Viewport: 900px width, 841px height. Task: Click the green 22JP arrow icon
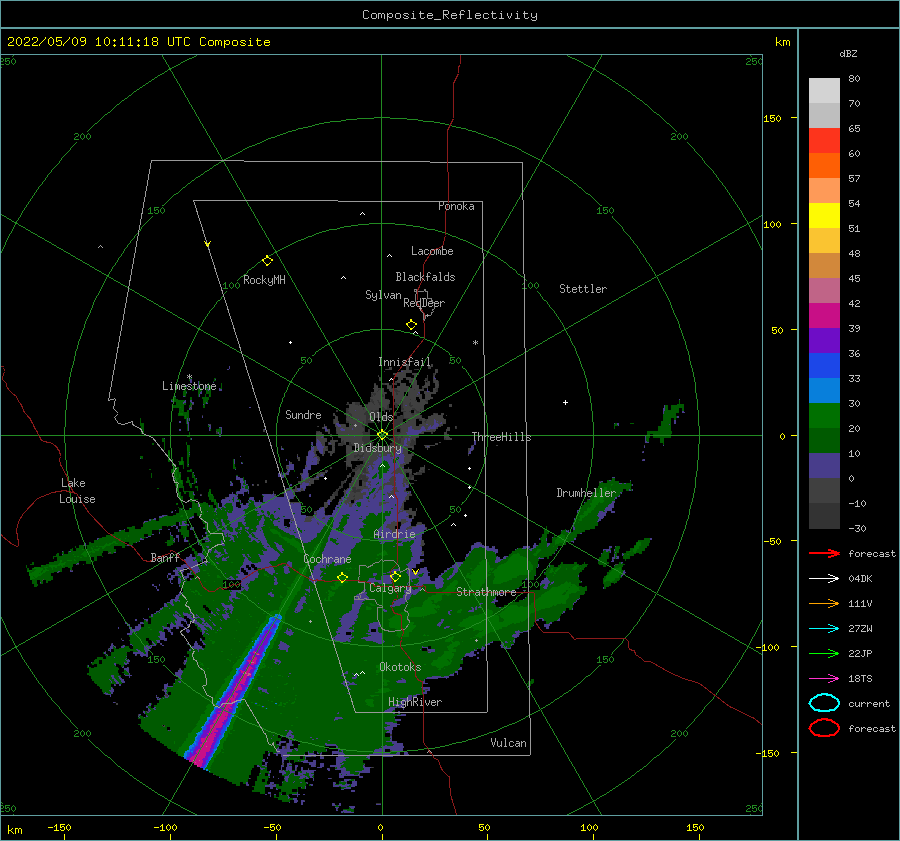(x=824, y=653)
